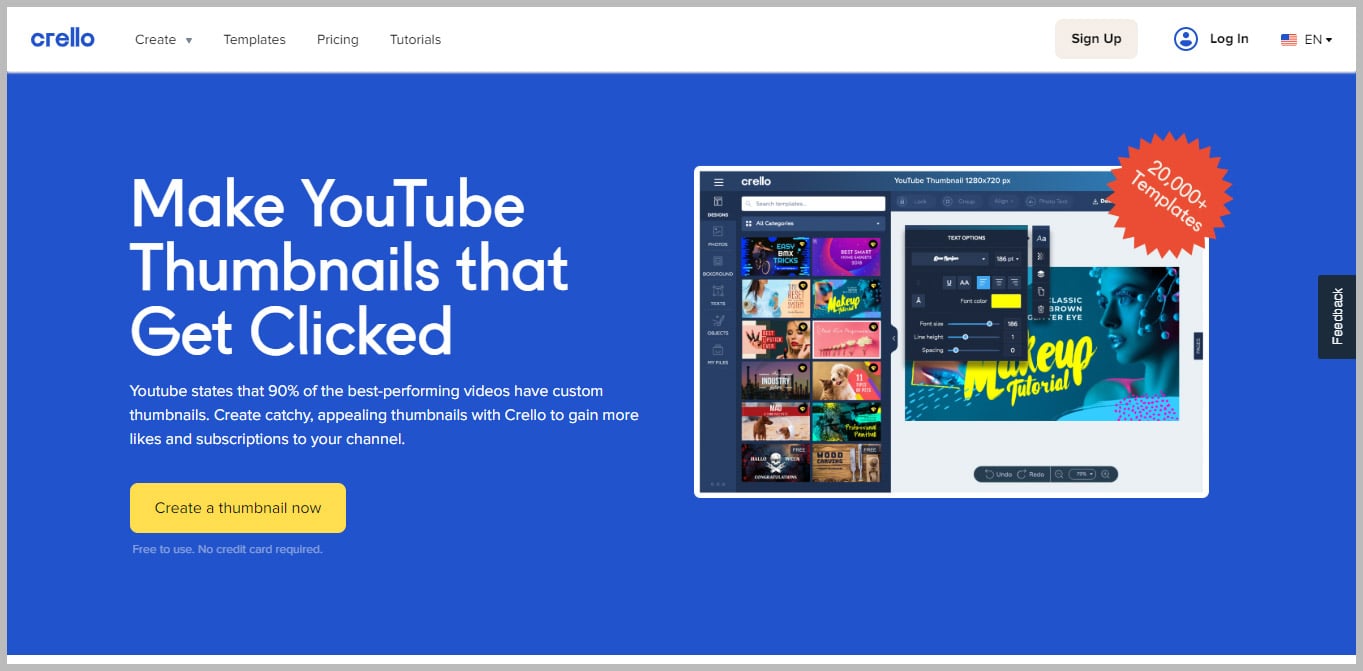Image resolution: width=1363 pixels, height=671 pixels.
Task: Click the yellow Font color swatch
Action: (1006, 301)
